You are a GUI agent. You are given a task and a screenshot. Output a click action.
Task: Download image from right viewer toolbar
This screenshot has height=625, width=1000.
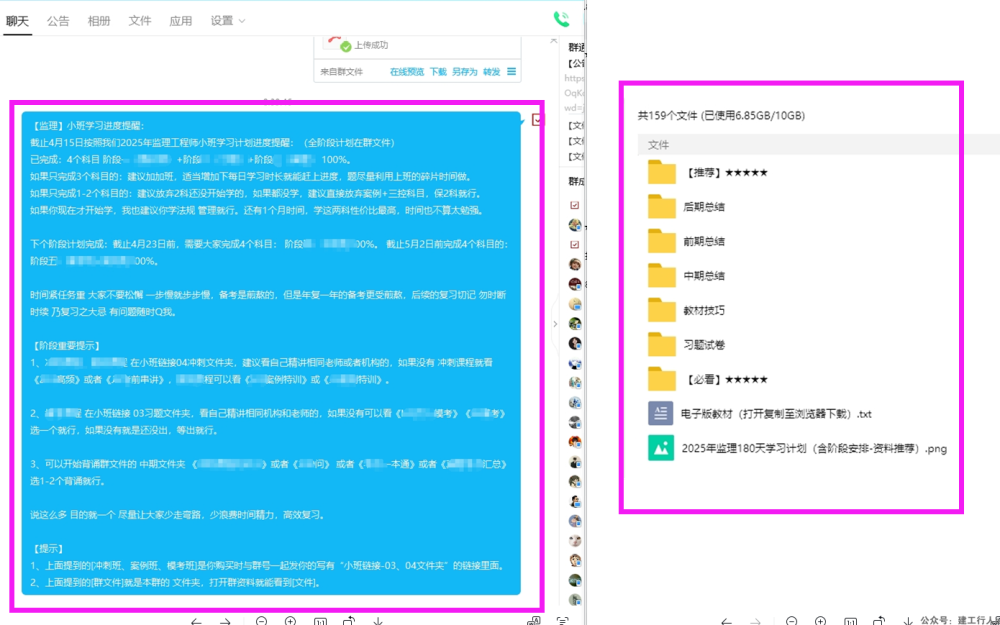coord(908,622)
